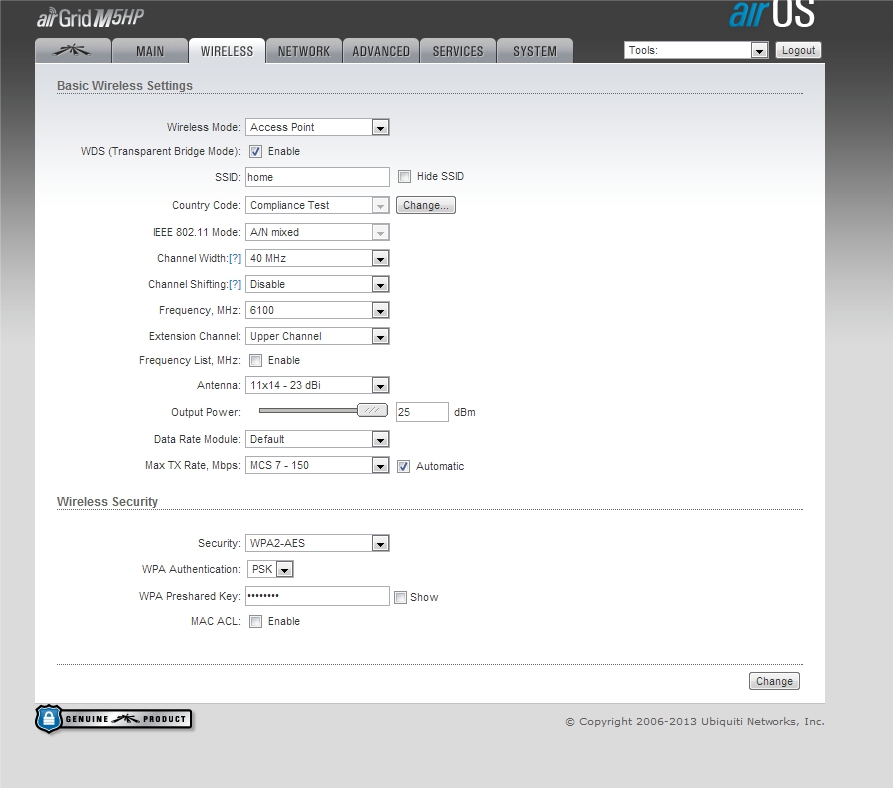Open the IEEE 802.11 Mode dropdown

[x=317, y=232]
